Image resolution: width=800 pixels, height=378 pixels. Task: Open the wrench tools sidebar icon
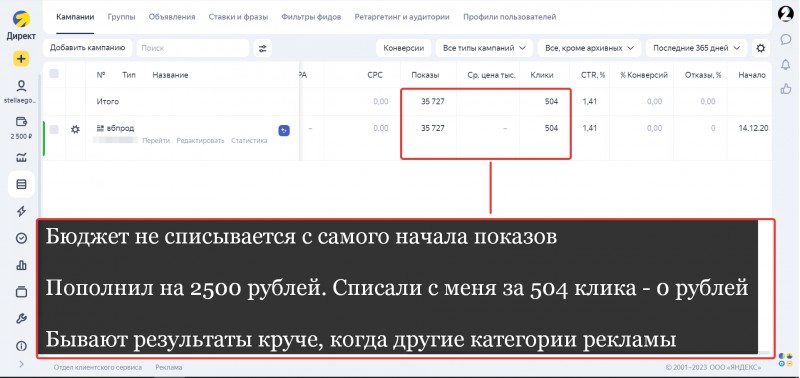pos(21,319)
